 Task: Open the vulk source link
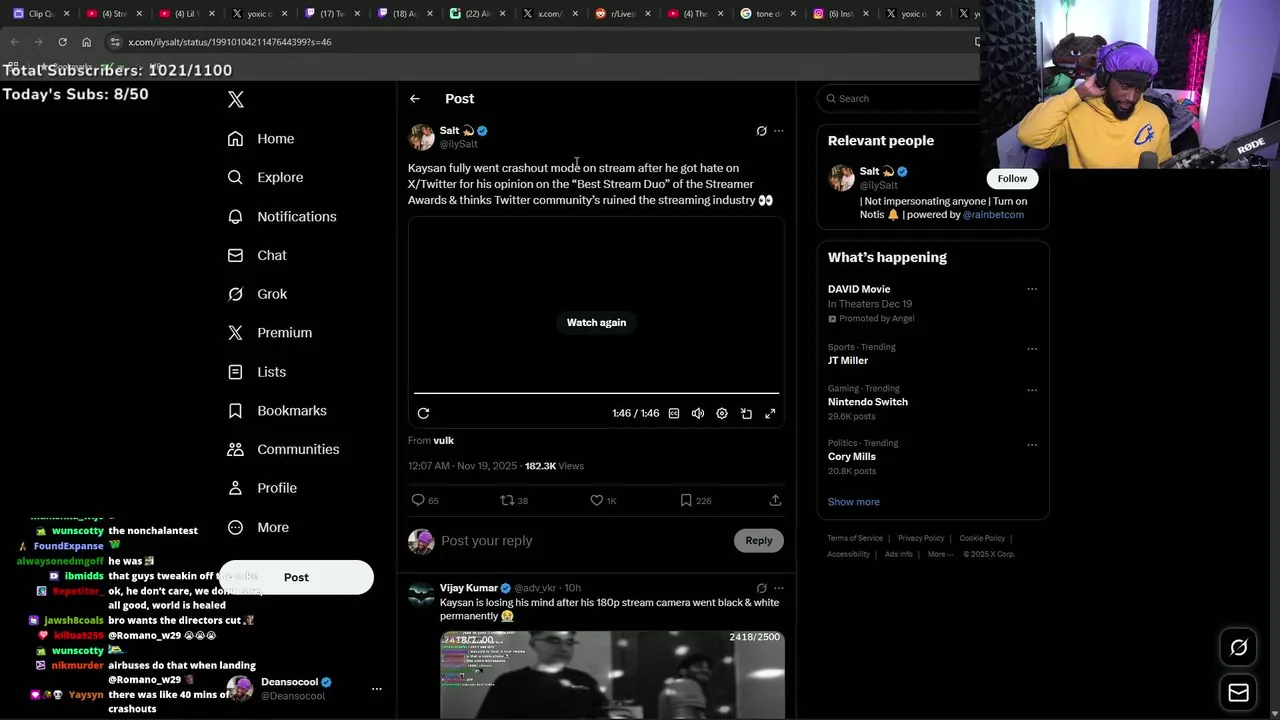point(443,440)
